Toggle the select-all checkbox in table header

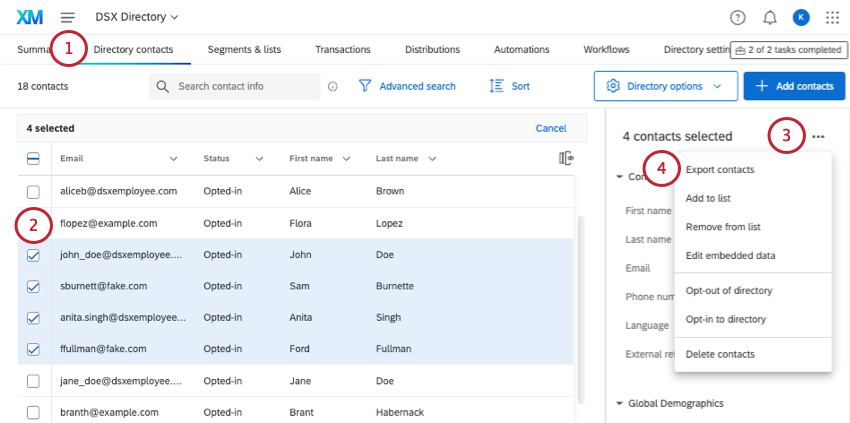tap(33, 158)
